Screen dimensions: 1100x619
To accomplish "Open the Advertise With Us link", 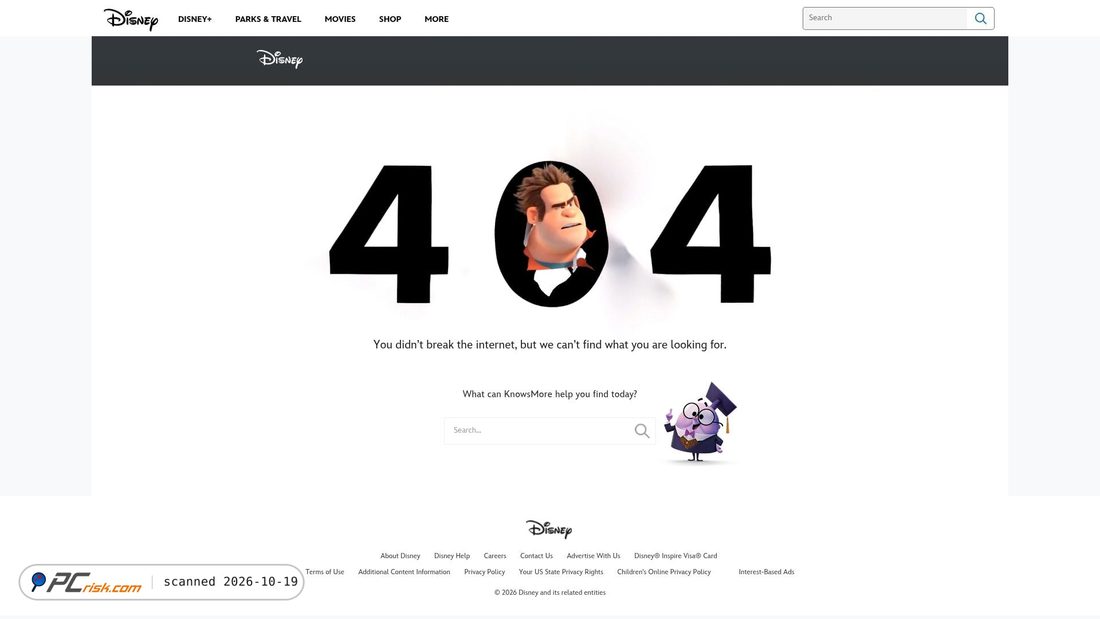I will click(x=593, y=556).
